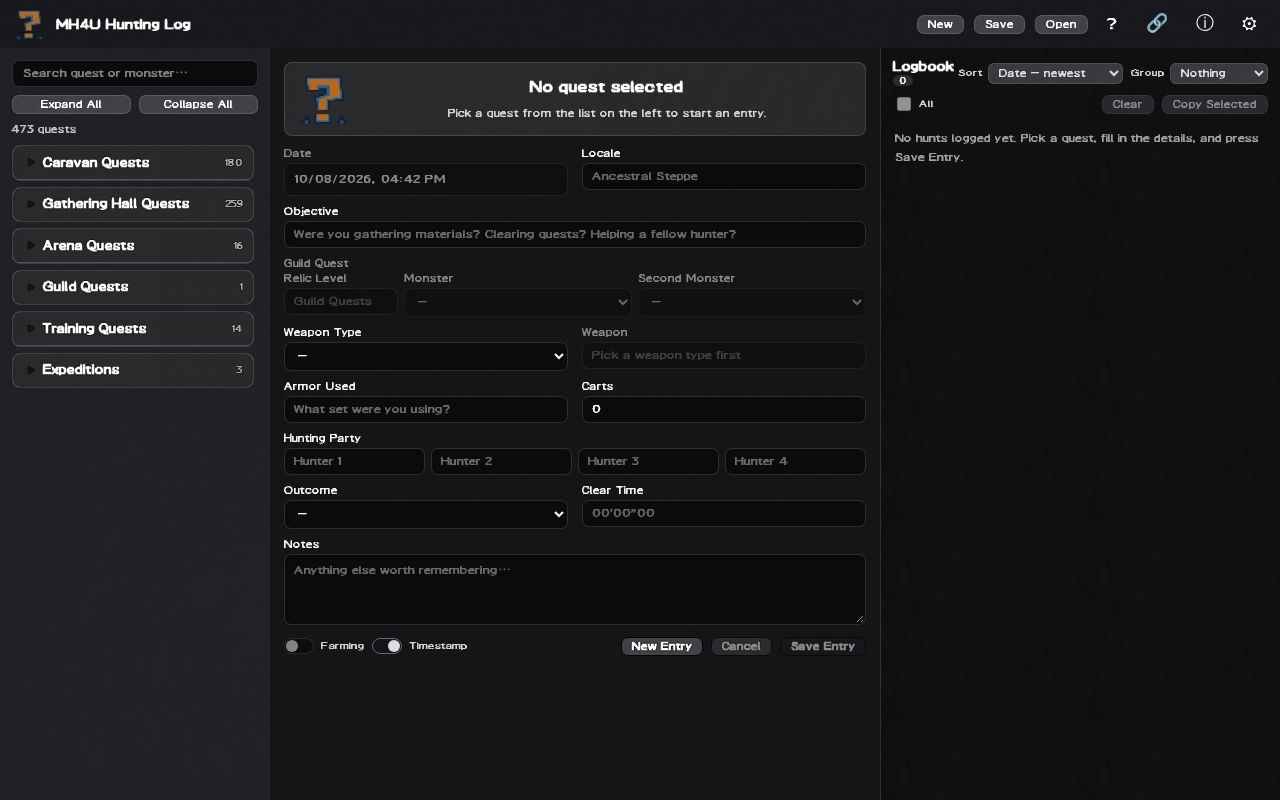Open the Monster dropdown
The height and width of the screenshot is (800, 1280).
[518, 302]
